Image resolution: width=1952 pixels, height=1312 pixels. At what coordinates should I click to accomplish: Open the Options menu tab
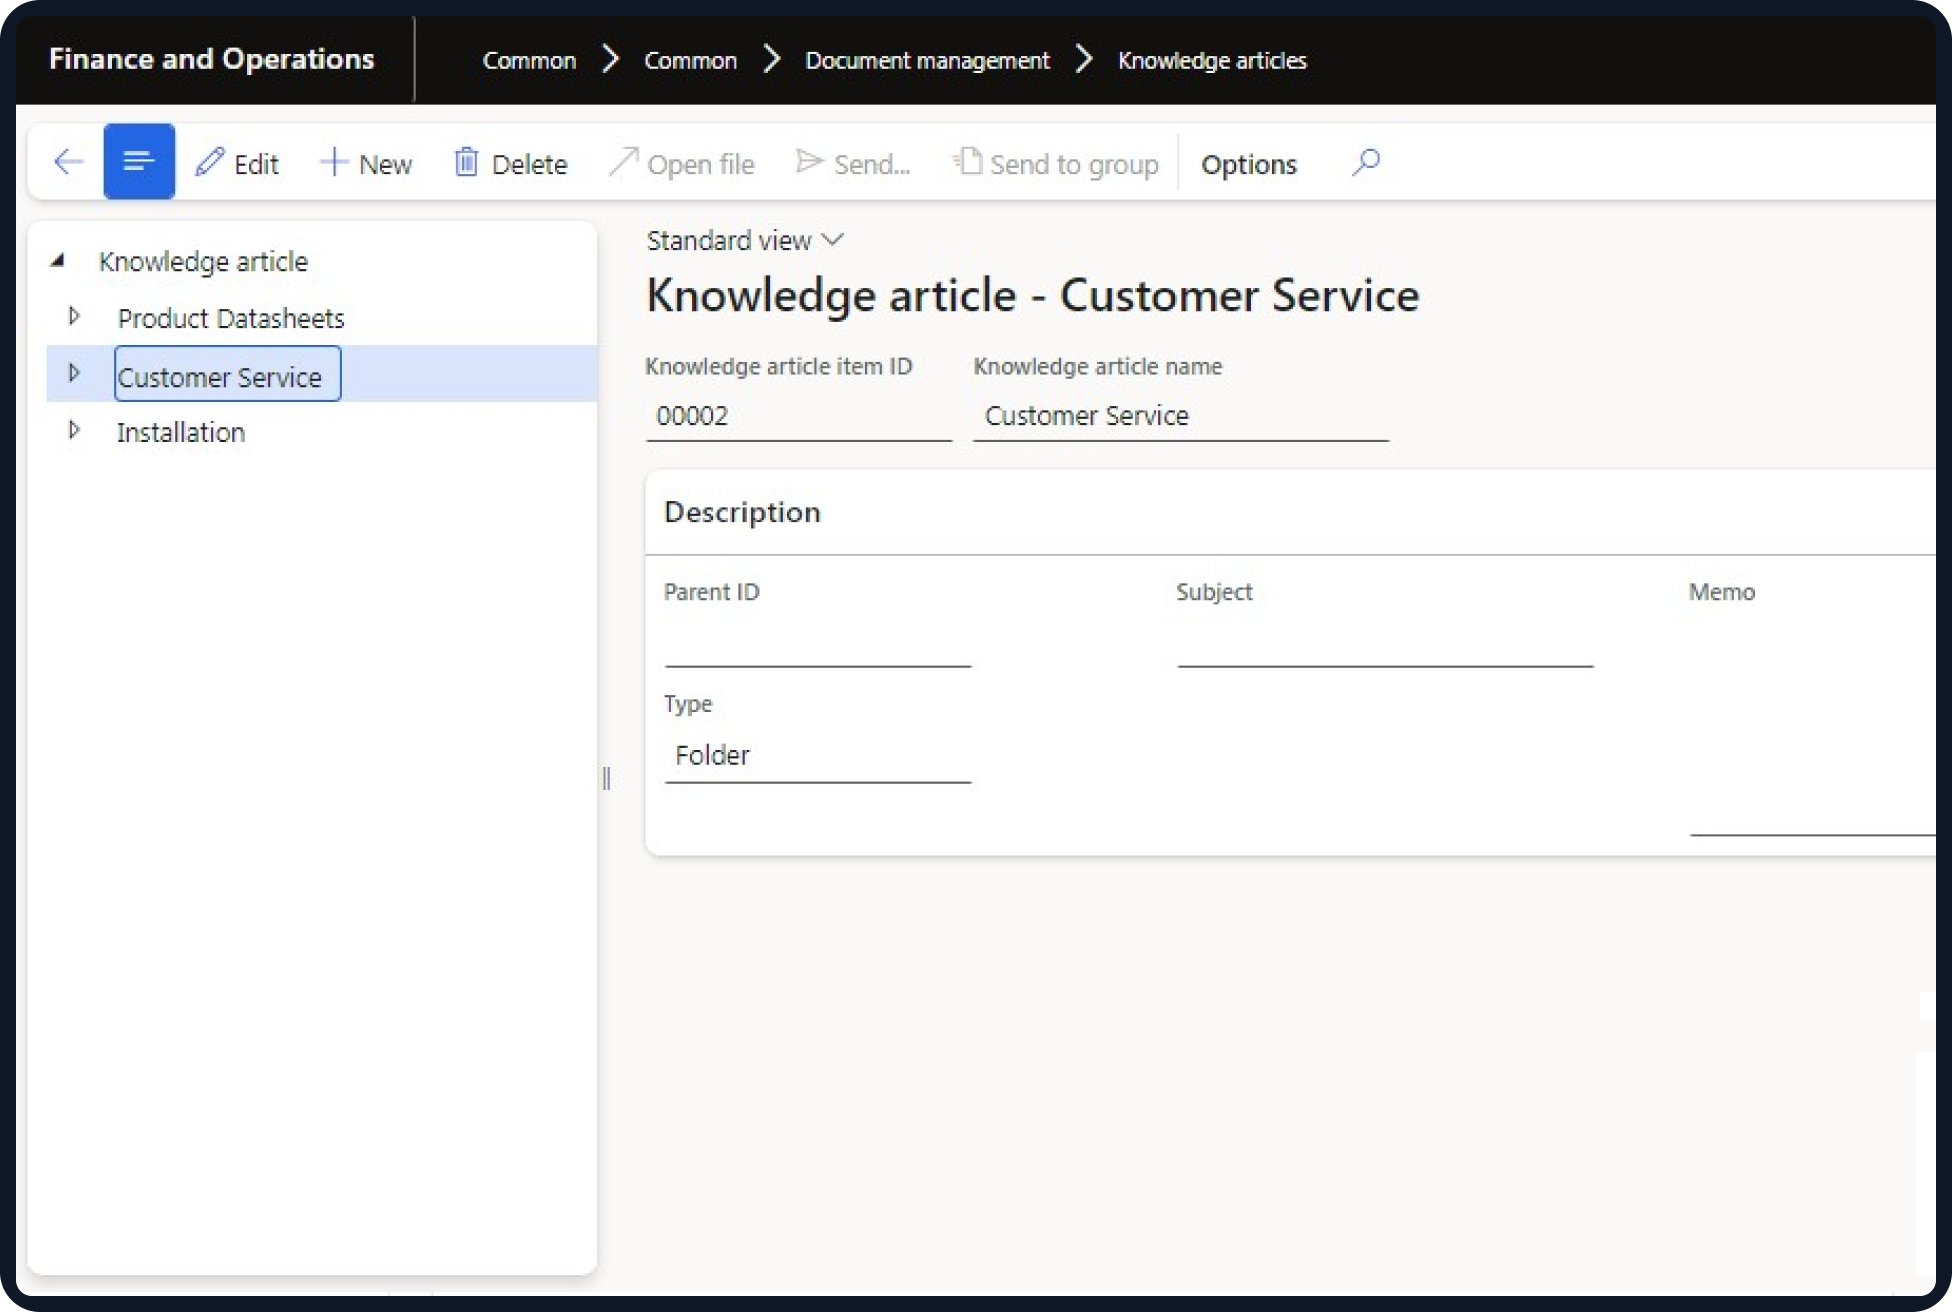1248,164
